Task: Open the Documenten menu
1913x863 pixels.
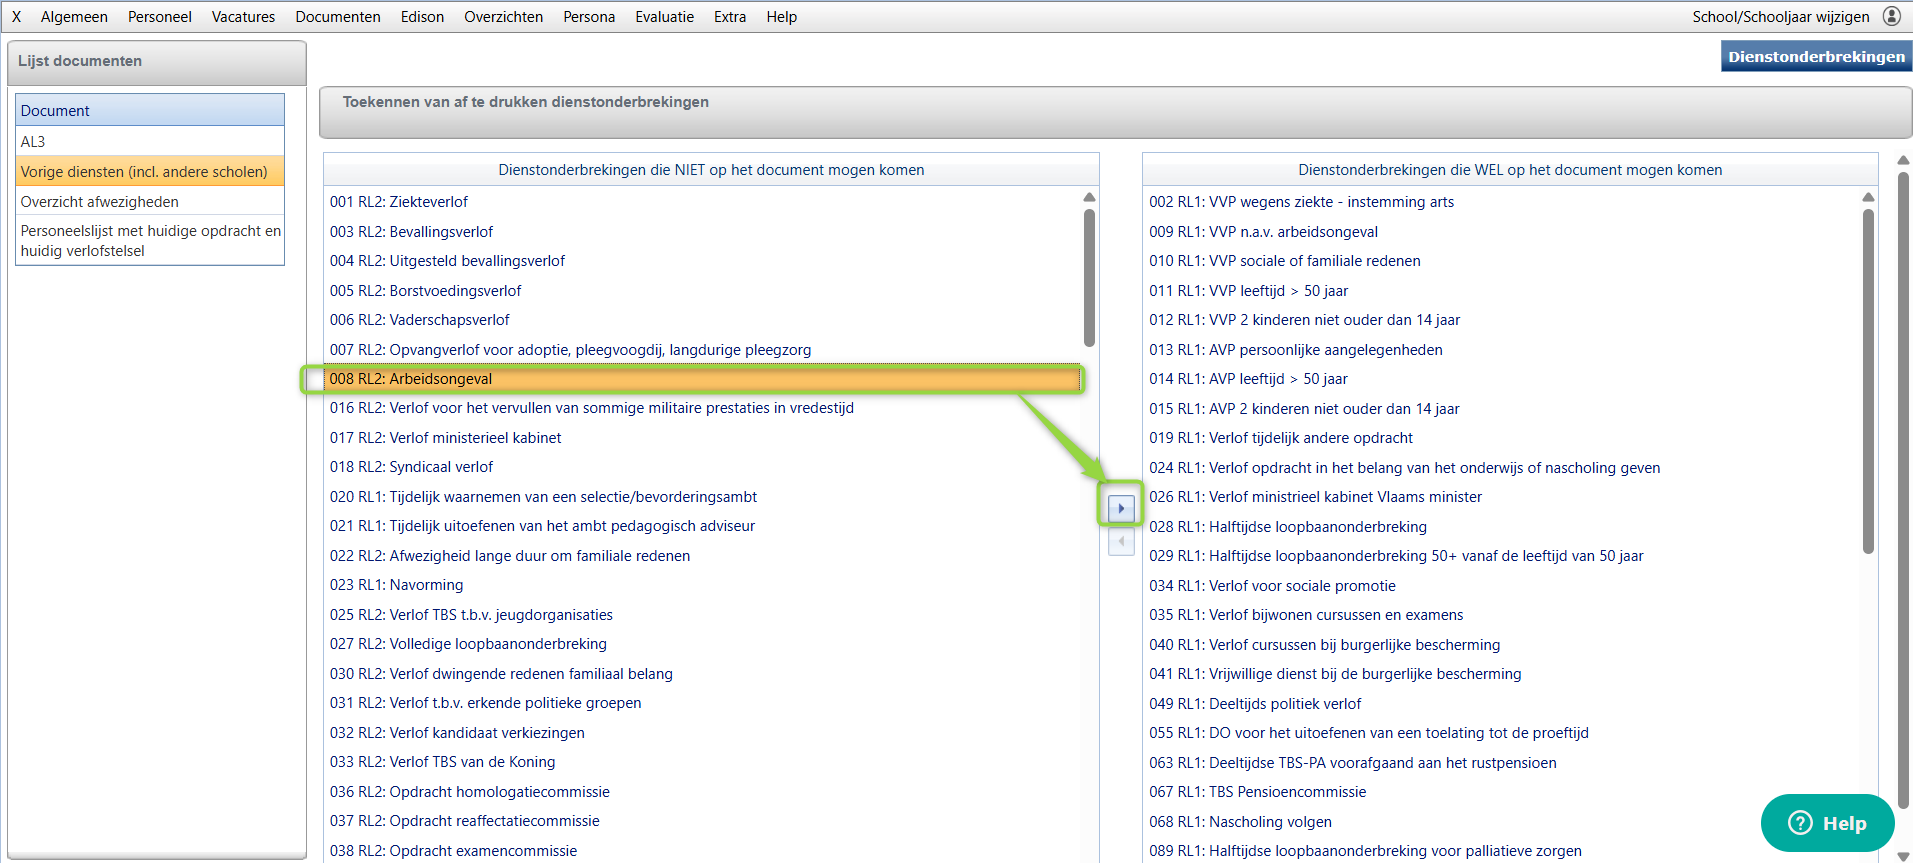Action: coord(338,17)
